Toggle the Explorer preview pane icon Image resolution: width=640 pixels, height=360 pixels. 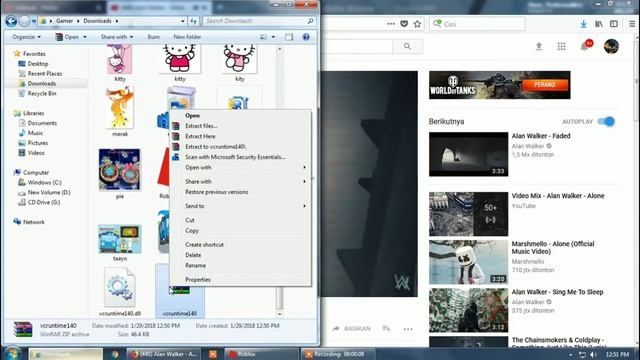pos(289,37)
